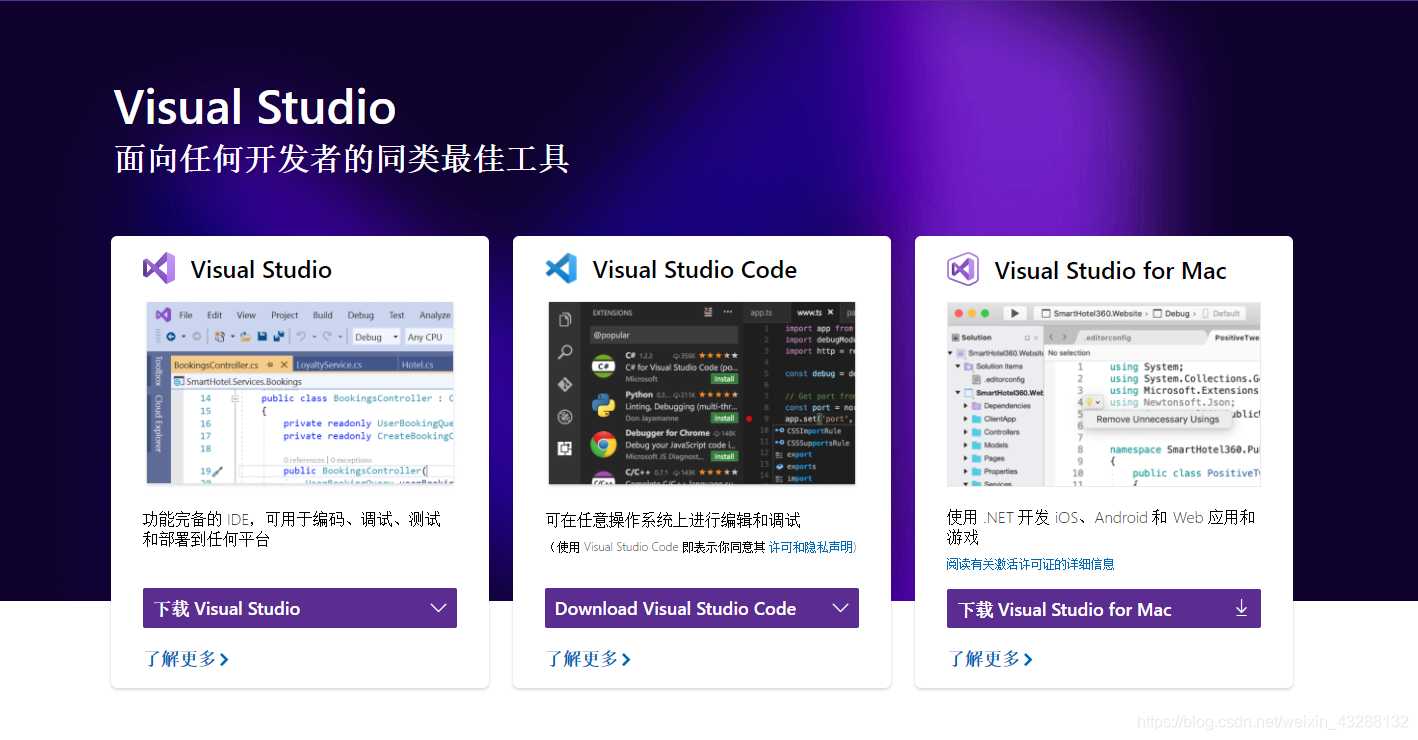Image resolution: width=1418 pixels, height=740 pixels.
Task: Click the lightbulb quick-fix icon on line 4
Action: (x=1089, y=402)
